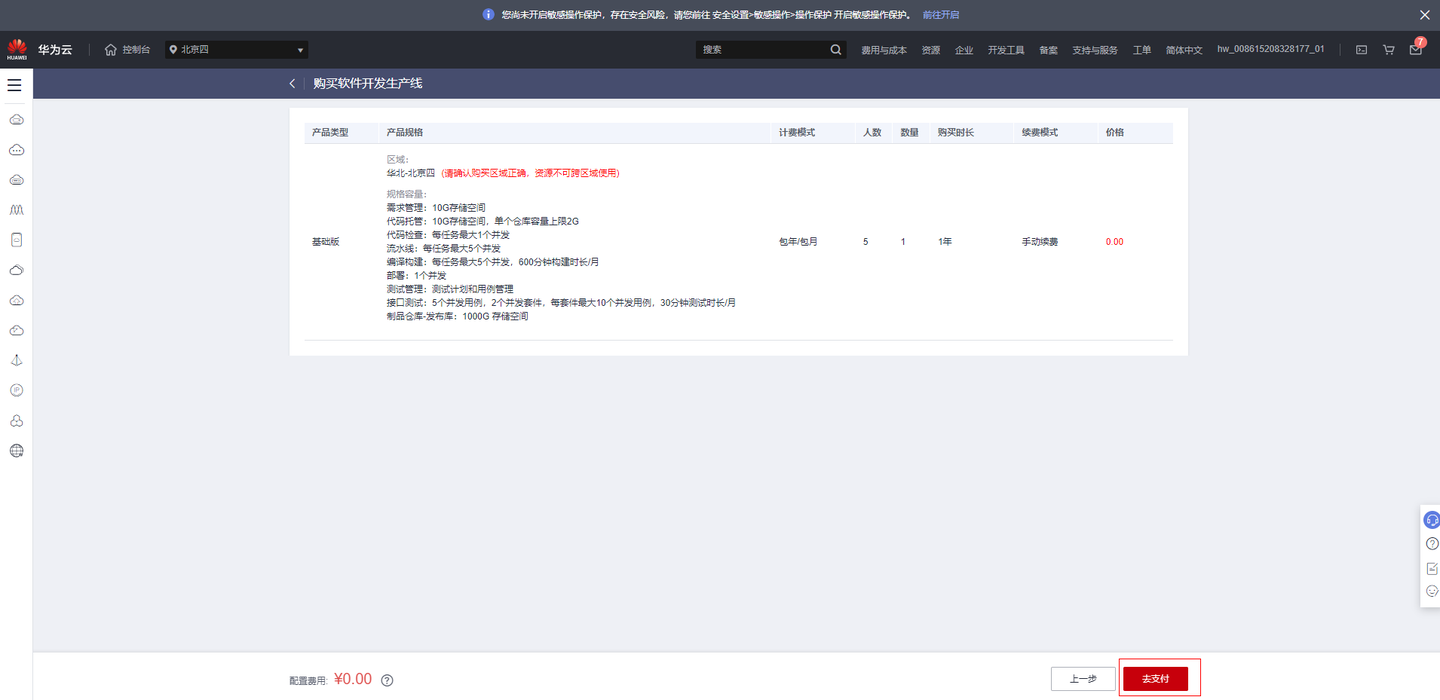The height and width of the screenshot is (700, 1440).
Task: Click the smiley satisfaction survey icon
Action: (x=1430, y=591)
